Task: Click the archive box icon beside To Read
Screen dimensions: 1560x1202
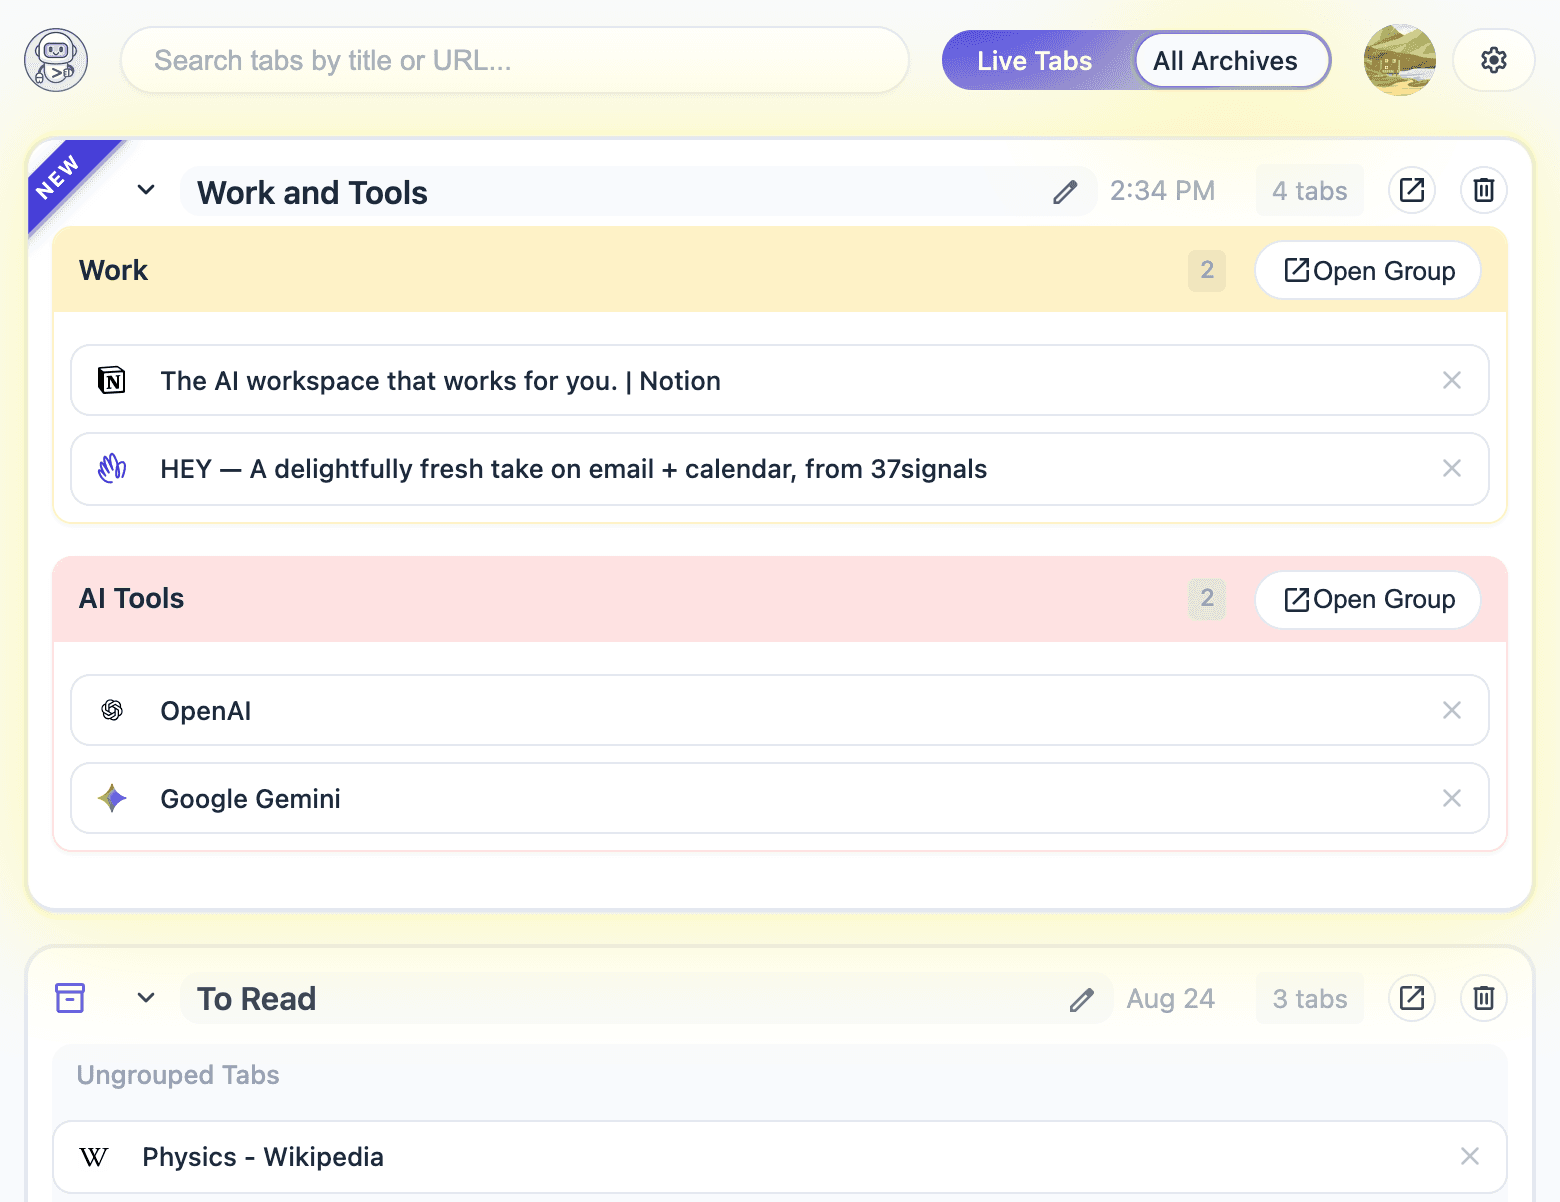Action: pos(70,998)
